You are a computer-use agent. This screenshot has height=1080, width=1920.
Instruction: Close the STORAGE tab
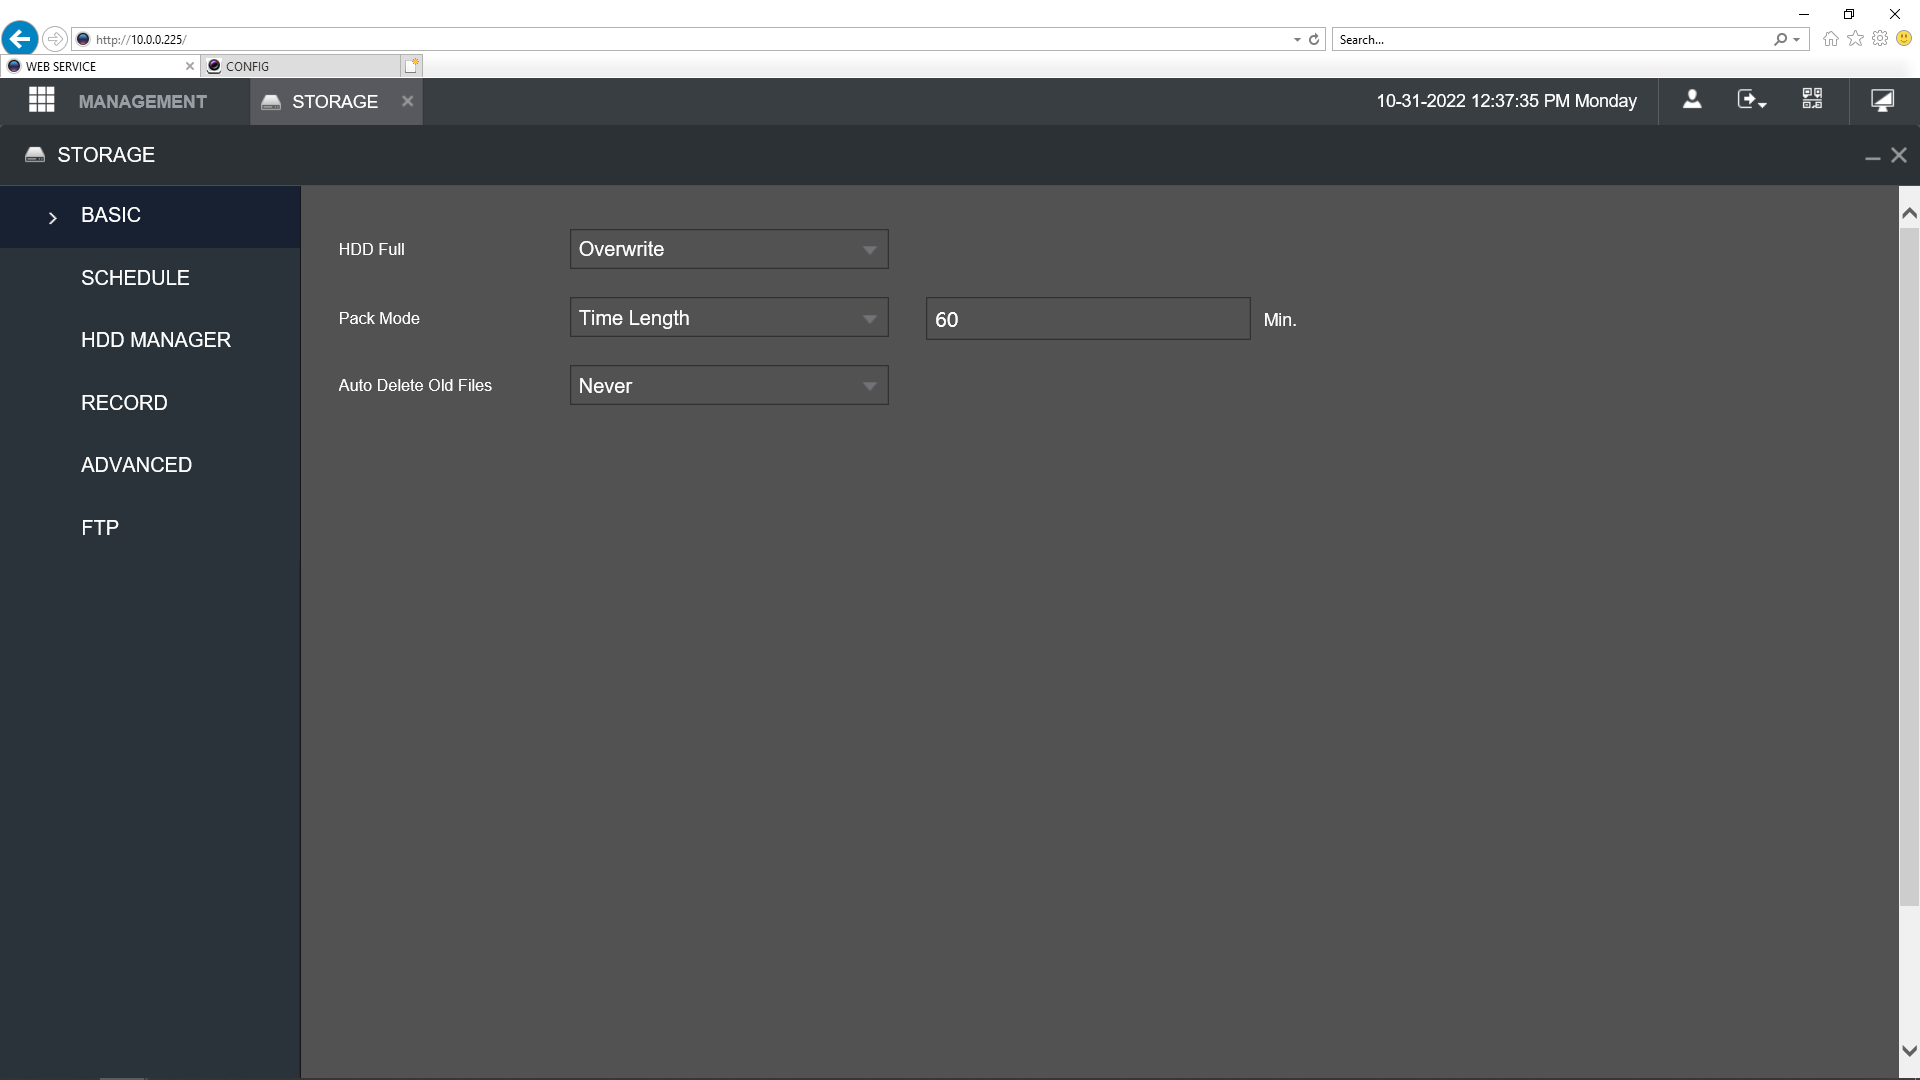pyautogui.click(x=407, y=101)
